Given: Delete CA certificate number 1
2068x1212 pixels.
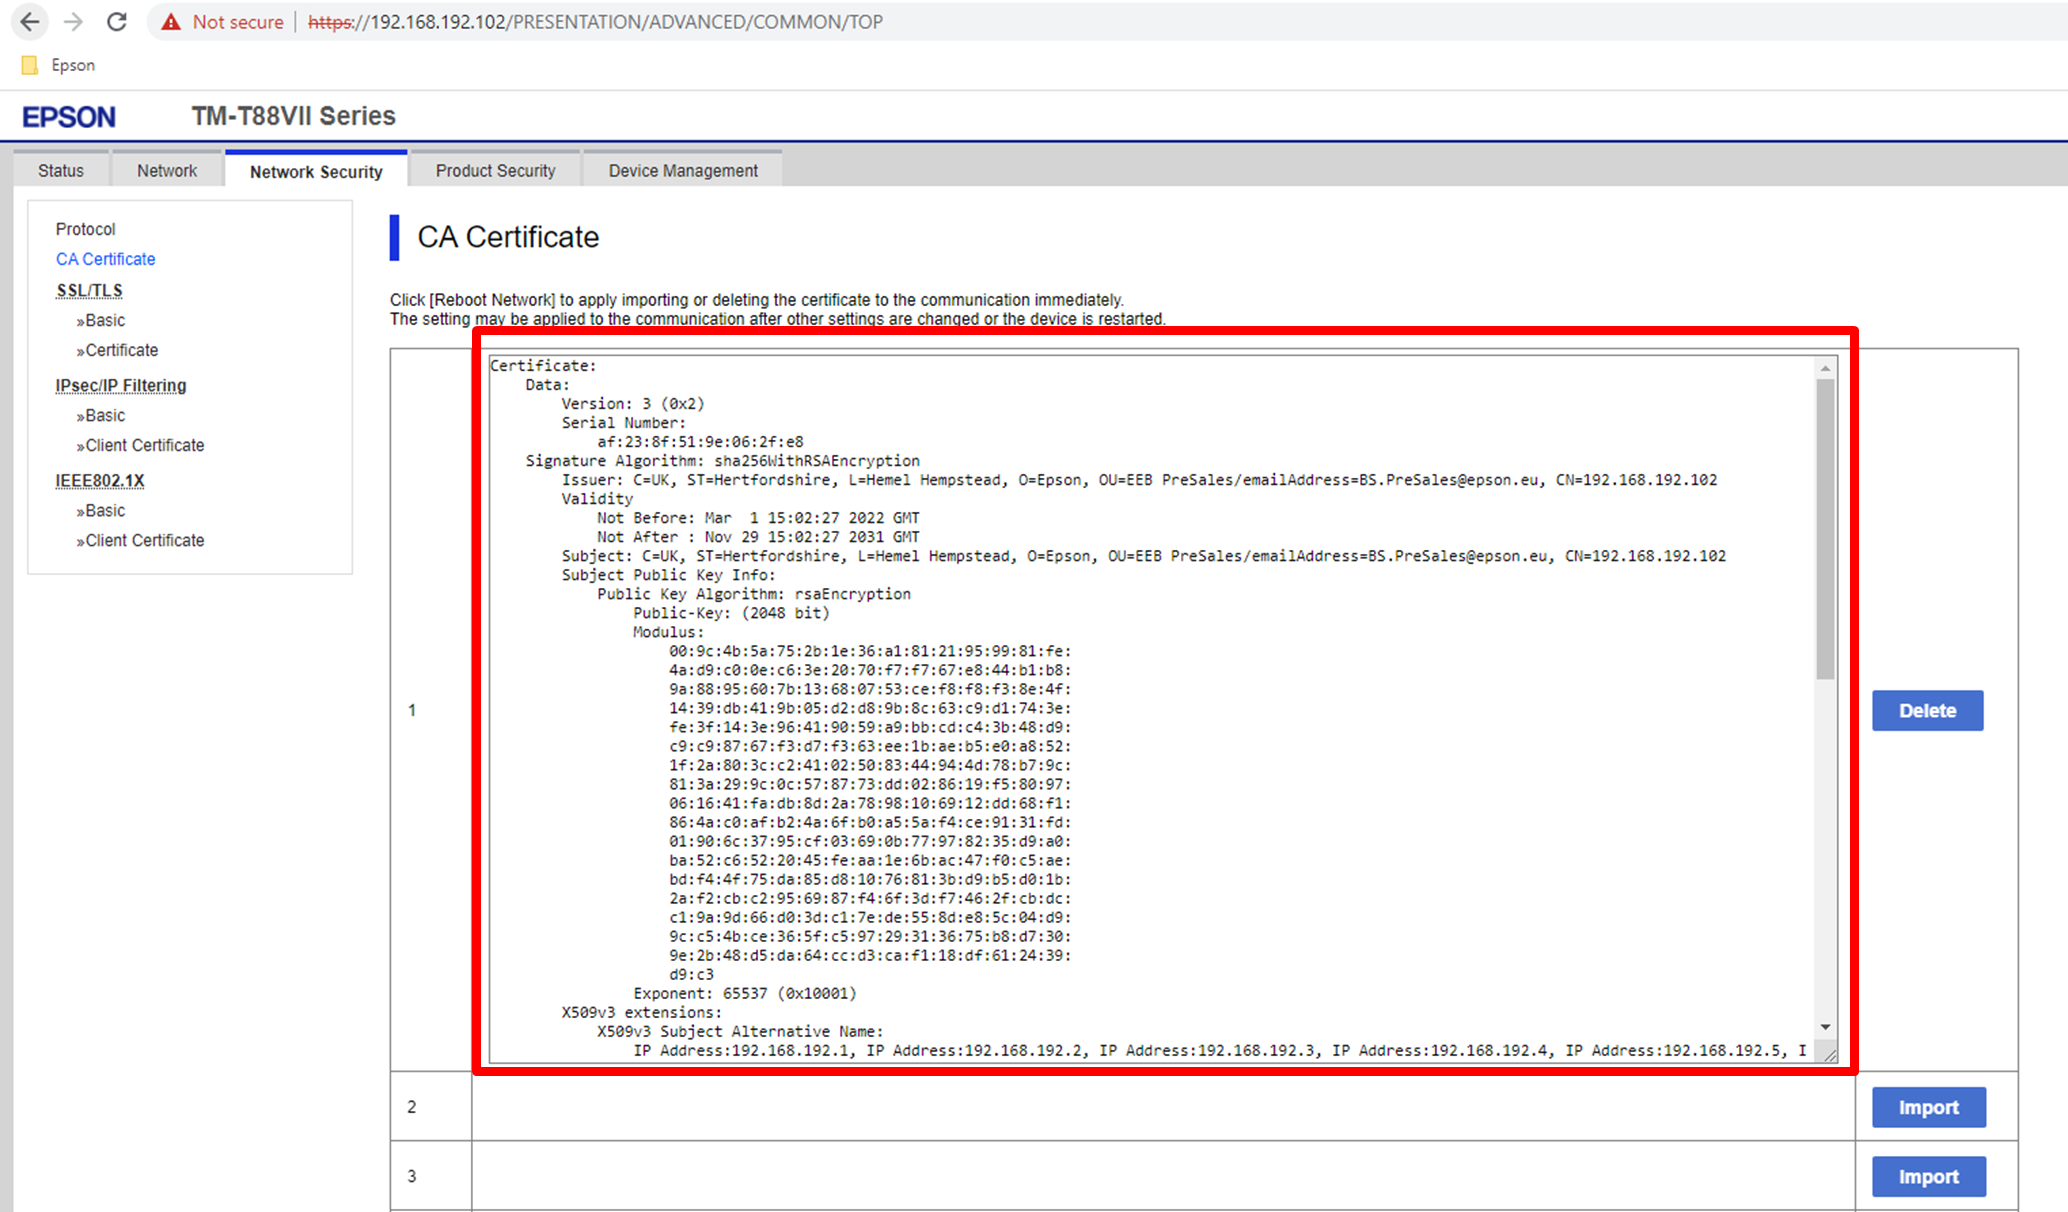Looking at the screenshot, I should [1927, 711].
